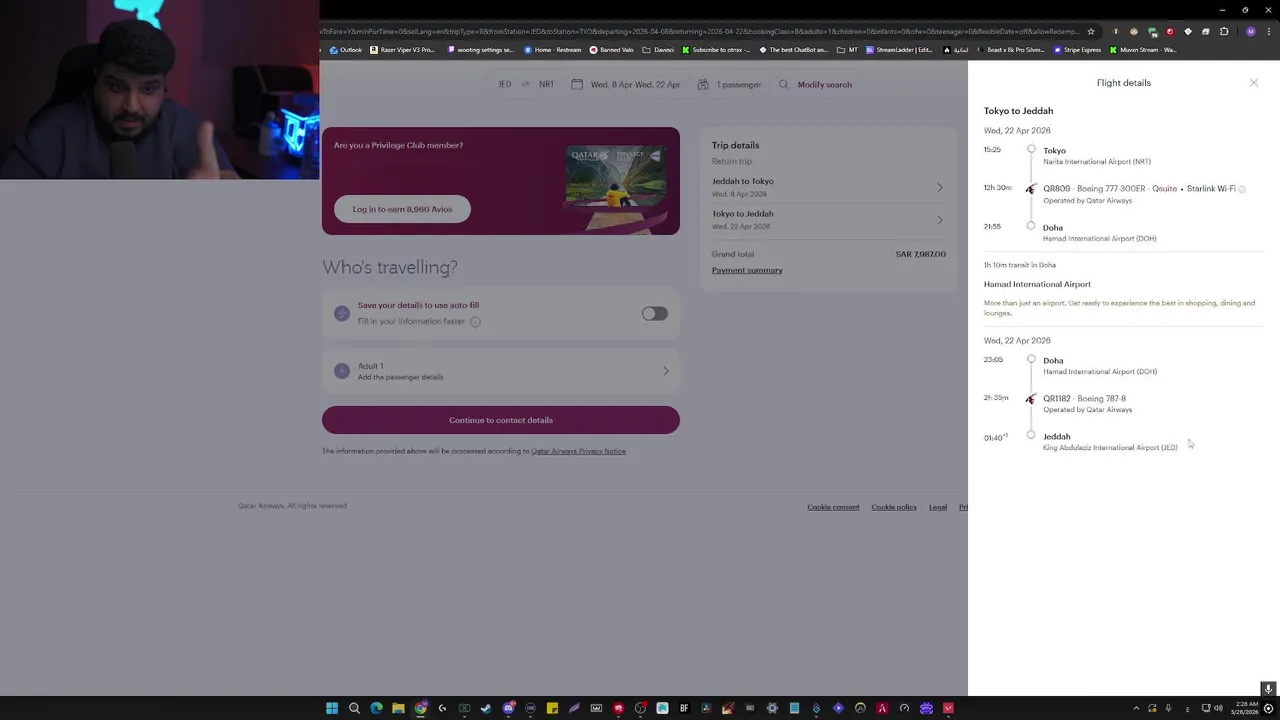
Task: Click the NRT destination code in the search bar
Action: [546, 85]
